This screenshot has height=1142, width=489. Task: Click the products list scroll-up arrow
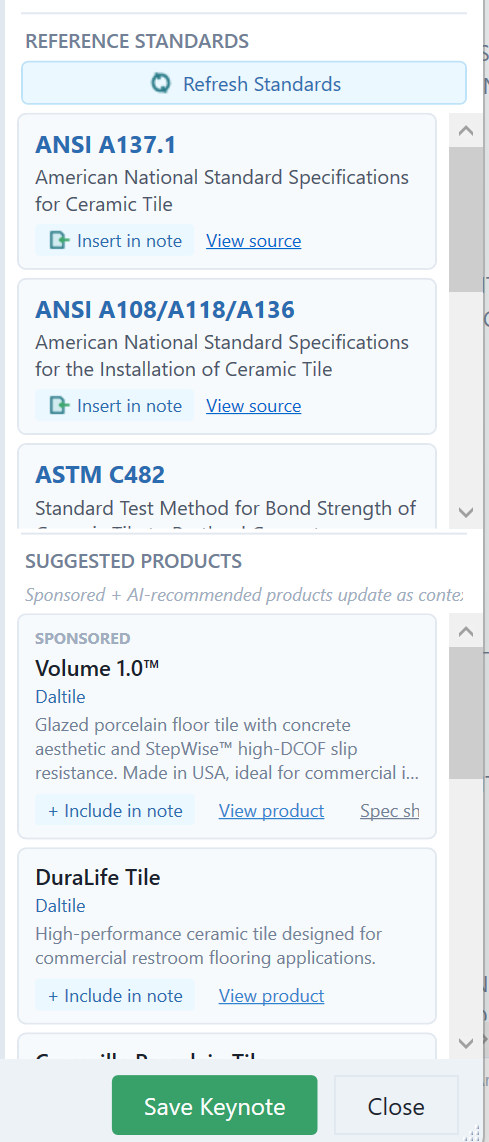point(466,631)
